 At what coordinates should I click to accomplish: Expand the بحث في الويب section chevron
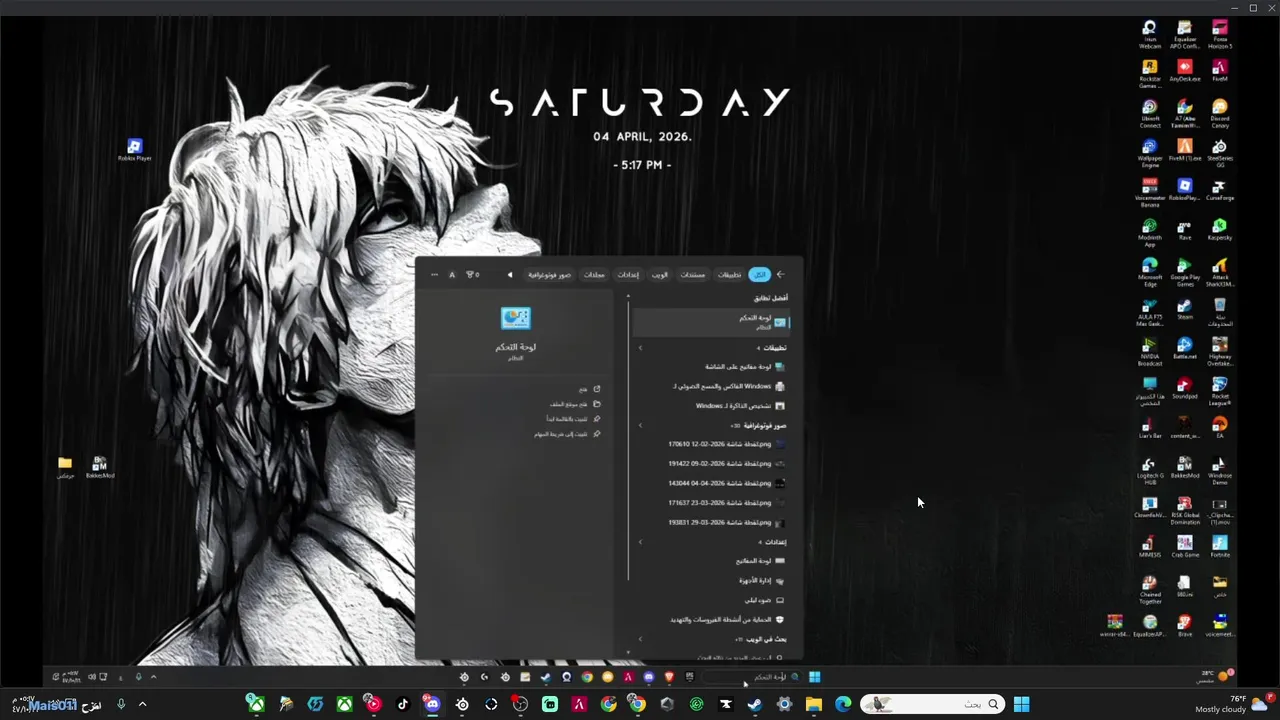641,639
